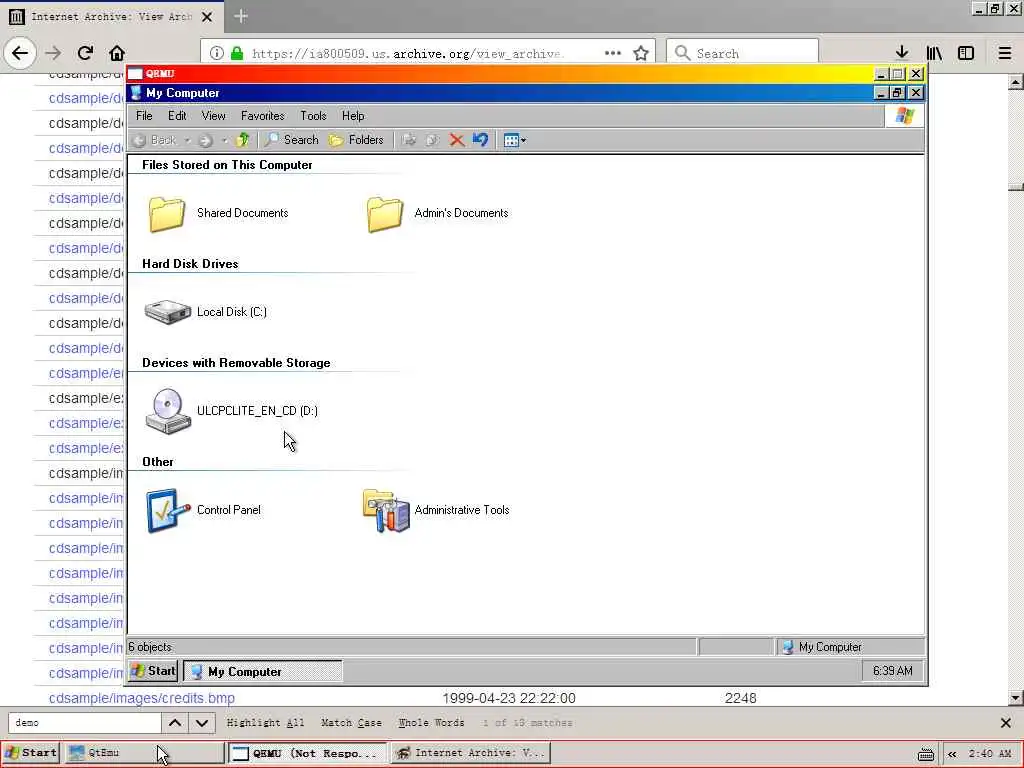Click the browser Home icon
Image resolution: width=1024 pixels, height=768 pixels.
click(x=117, y=53)
